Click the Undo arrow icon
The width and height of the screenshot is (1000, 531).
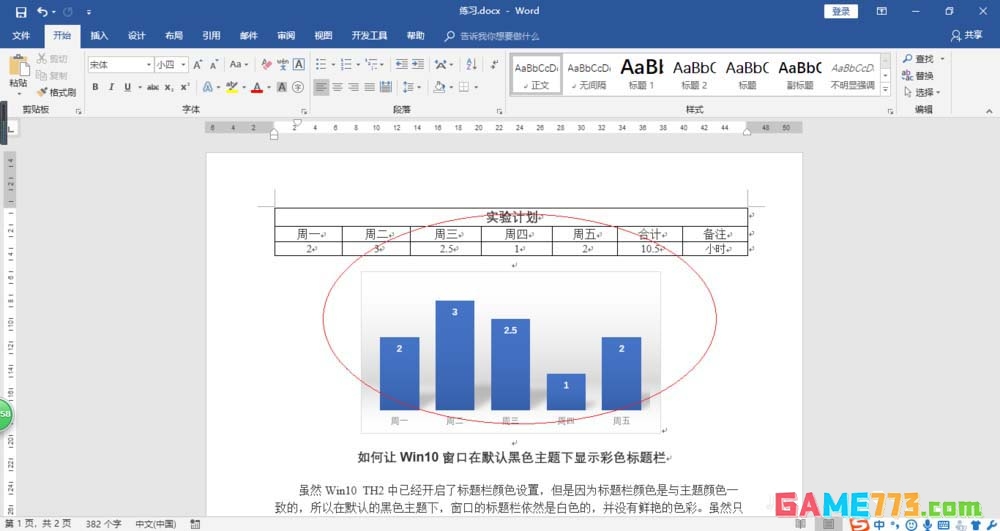(x=42, y=11)
